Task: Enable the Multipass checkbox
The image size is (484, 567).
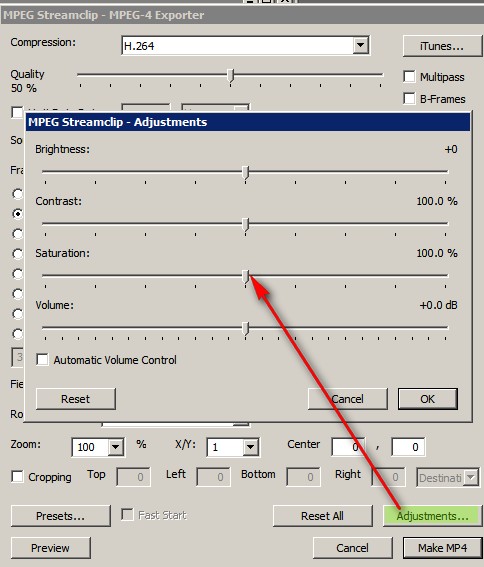Action: [409, 76]
